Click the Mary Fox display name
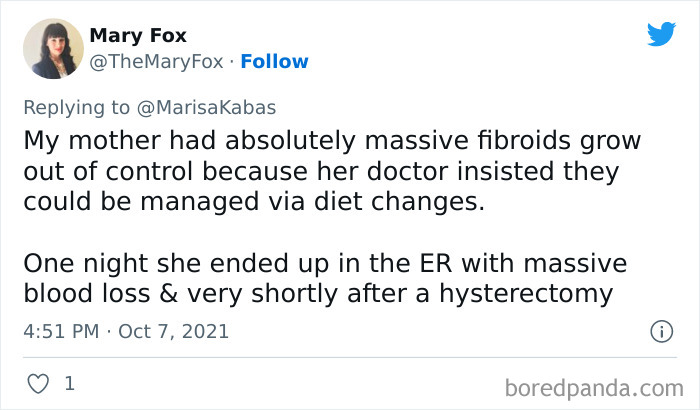The image size is (700, 410). tap(138, 36)
